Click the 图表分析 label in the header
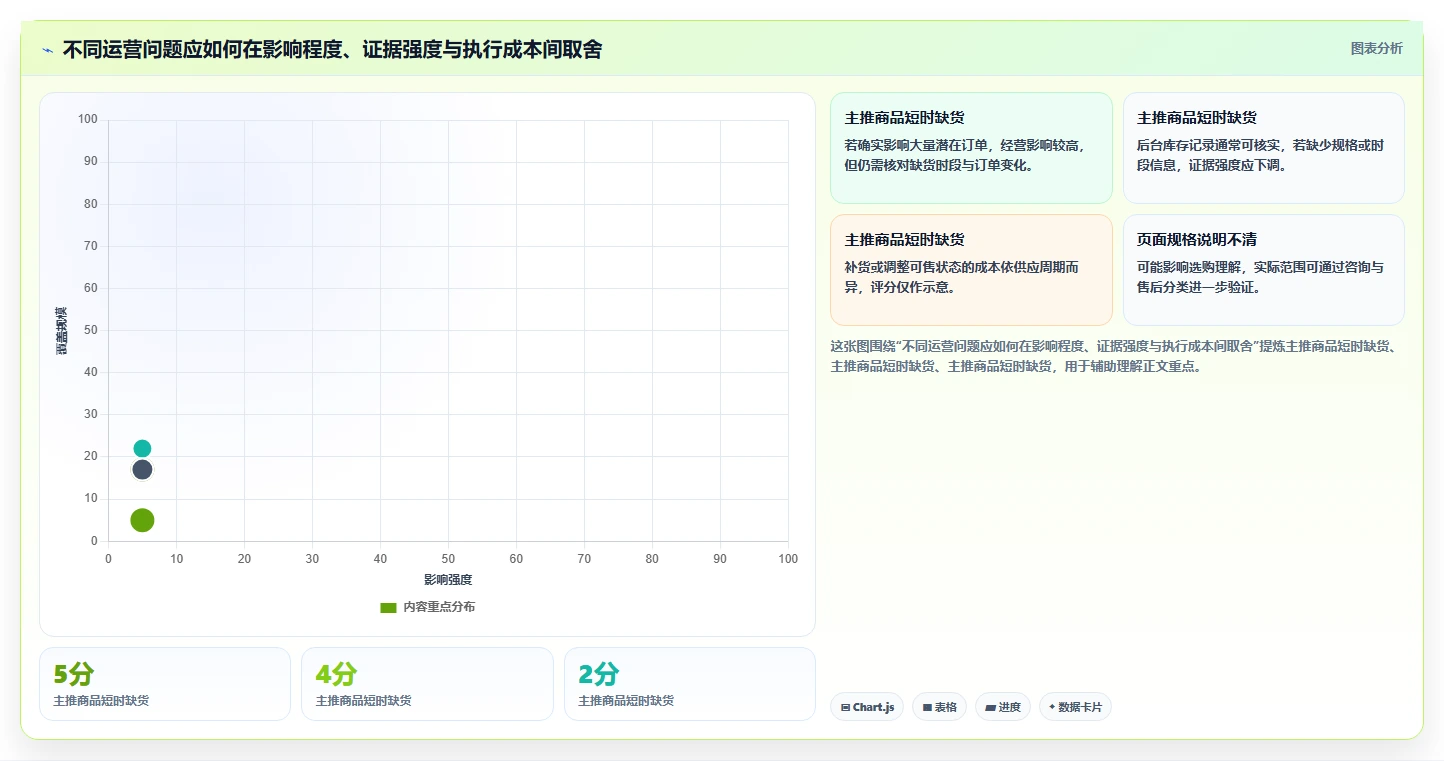This screenshot has height=761, width=1444. tap(1376, 48)
